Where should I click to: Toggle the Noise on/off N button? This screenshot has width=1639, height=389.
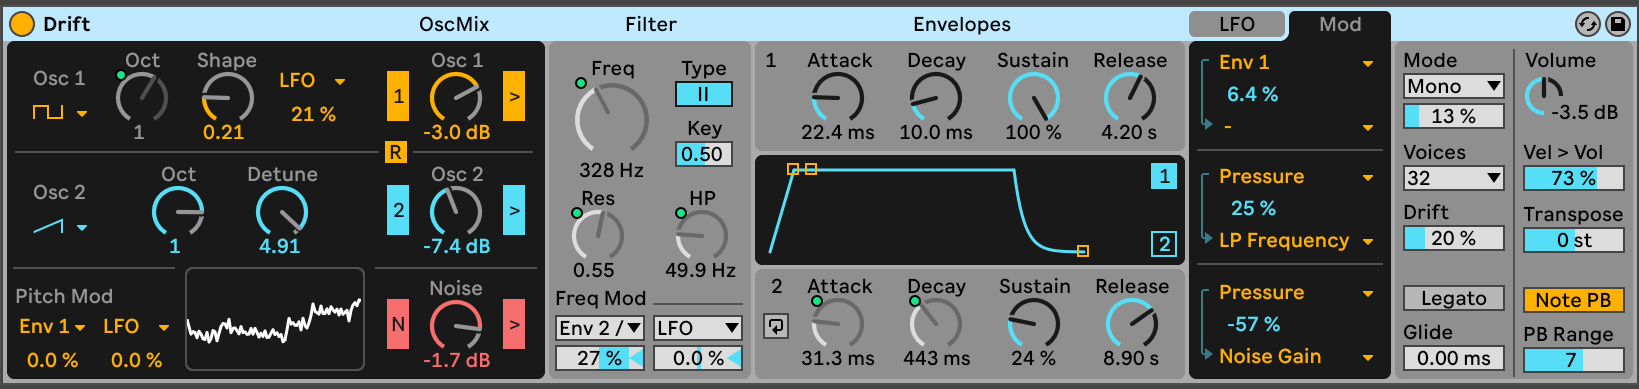tap(398, 324)
